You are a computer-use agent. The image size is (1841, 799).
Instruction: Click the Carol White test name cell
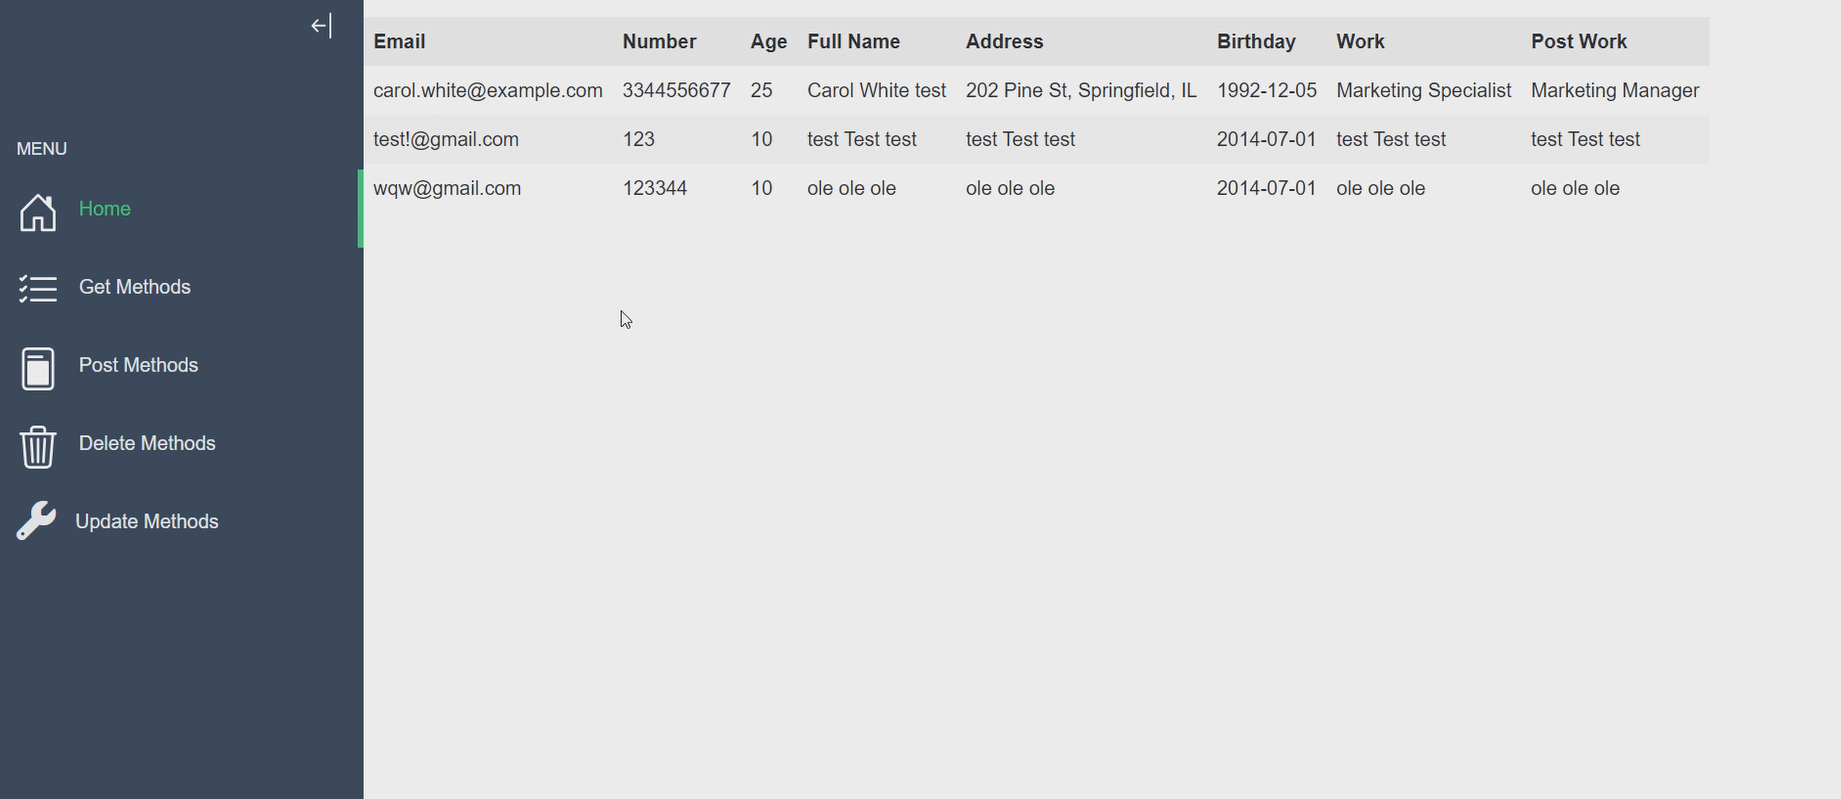[x=876, y=91]
